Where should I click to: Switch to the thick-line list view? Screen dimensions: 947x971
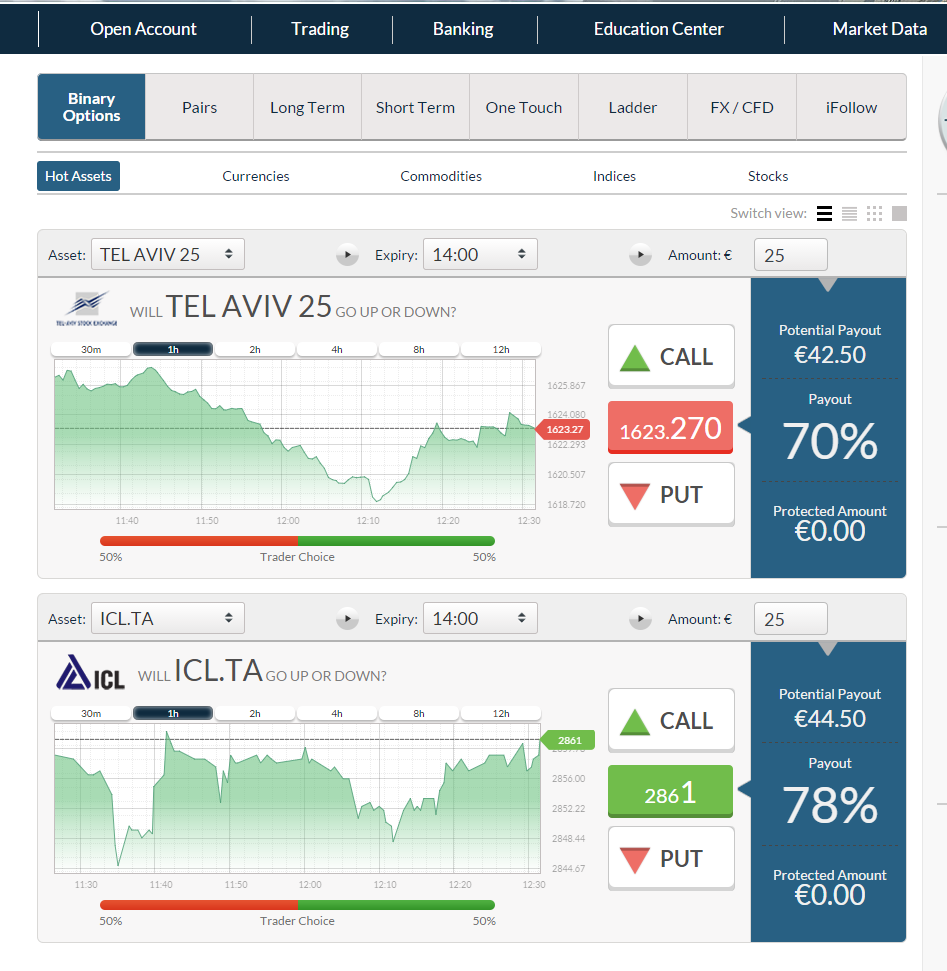pyautogui.click(x=824, y=214)
